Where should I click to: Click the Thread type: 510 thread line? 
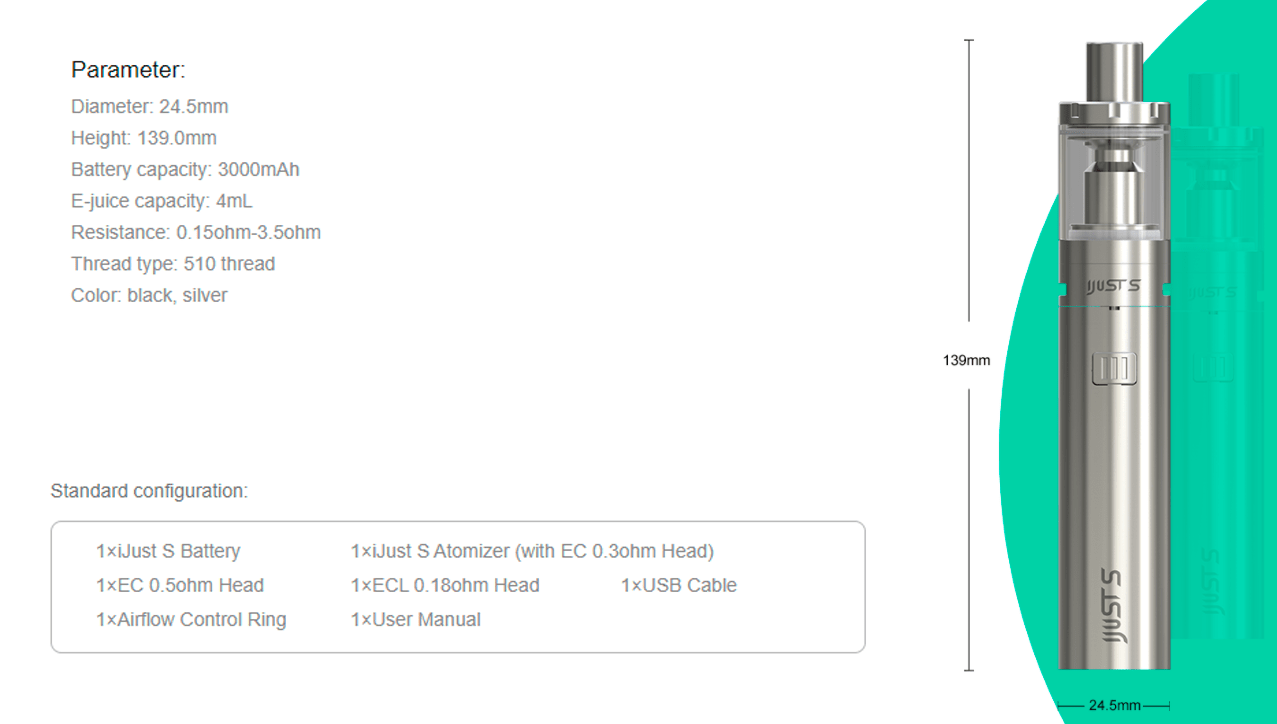173,264
